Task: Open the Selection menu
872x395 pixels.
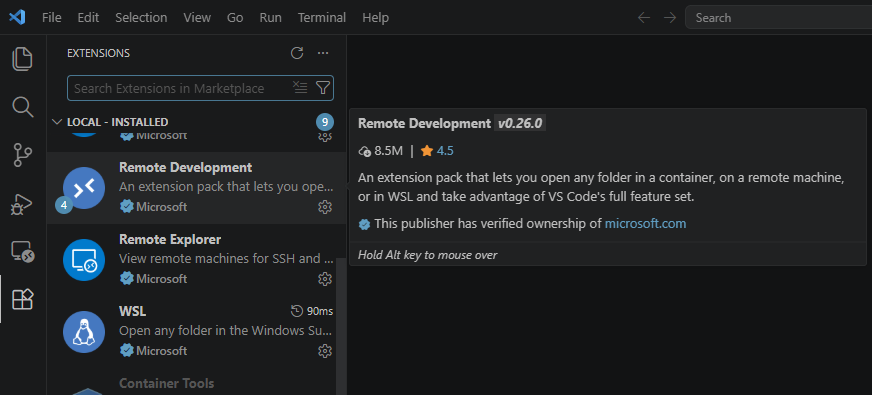Action: click(141, 18)
